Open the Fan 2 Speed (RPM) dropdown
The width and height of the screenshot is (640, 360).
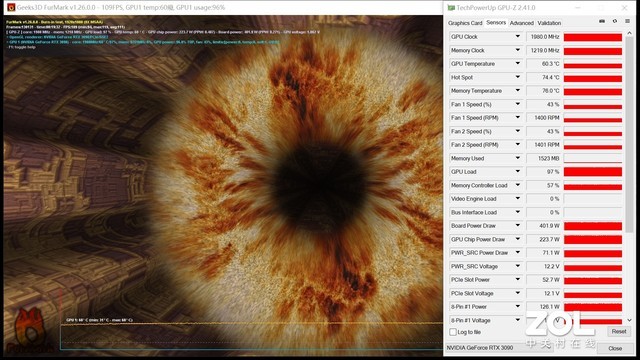pyautogui.click(x=518, y=145)
